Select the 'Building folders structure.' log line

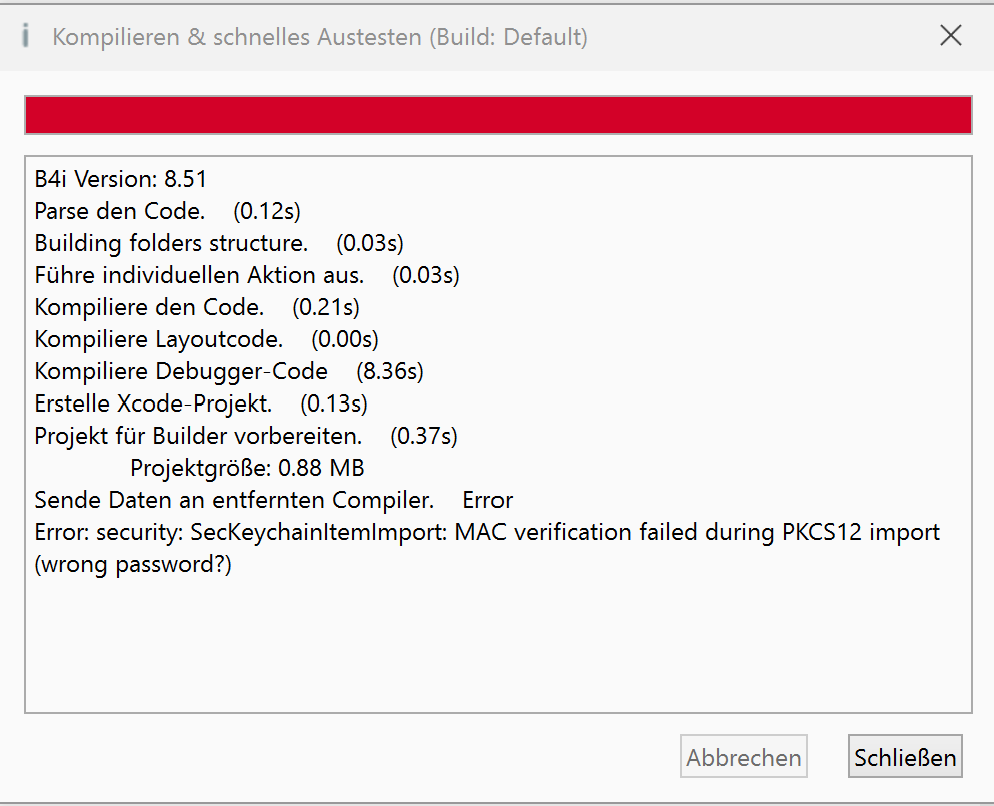(x=171, y=243)
